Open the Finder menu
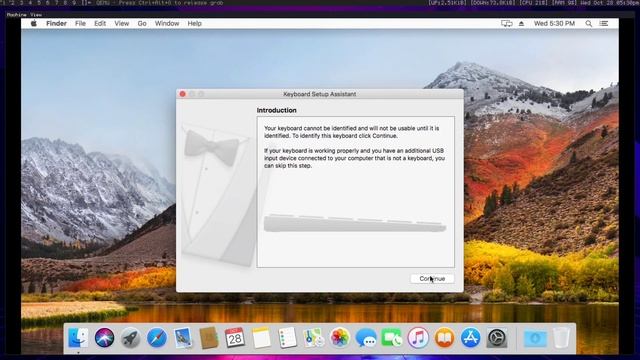Screen dimensions: 640x360 pos(56,24)
